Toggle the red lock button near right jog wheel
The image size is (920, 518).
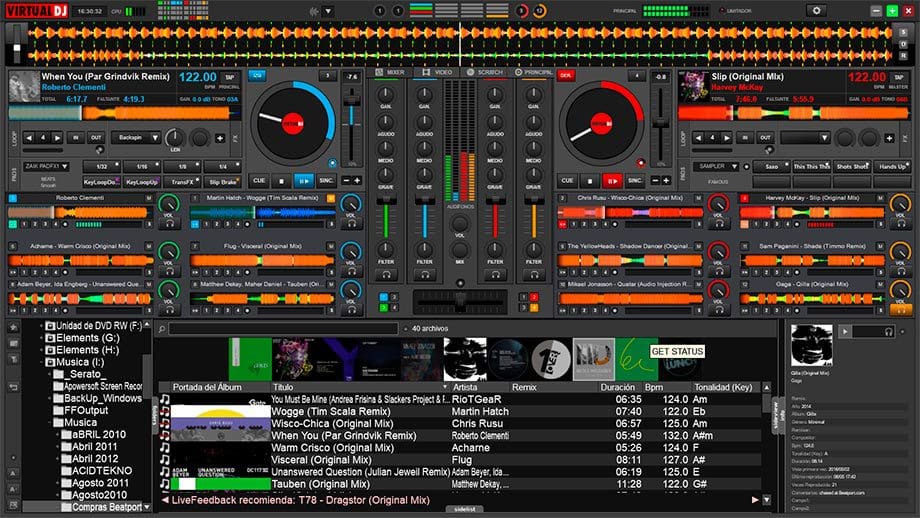pyautogui.click(x=641, y=163)
